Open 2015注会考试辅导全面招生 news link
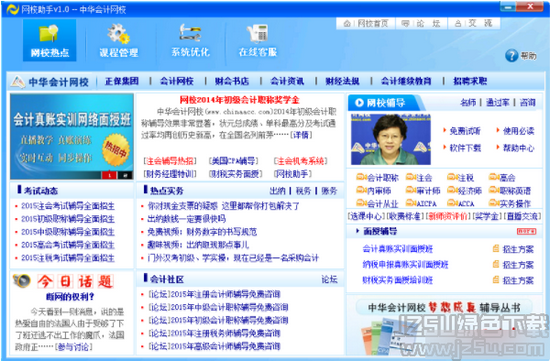 (68, 206)
